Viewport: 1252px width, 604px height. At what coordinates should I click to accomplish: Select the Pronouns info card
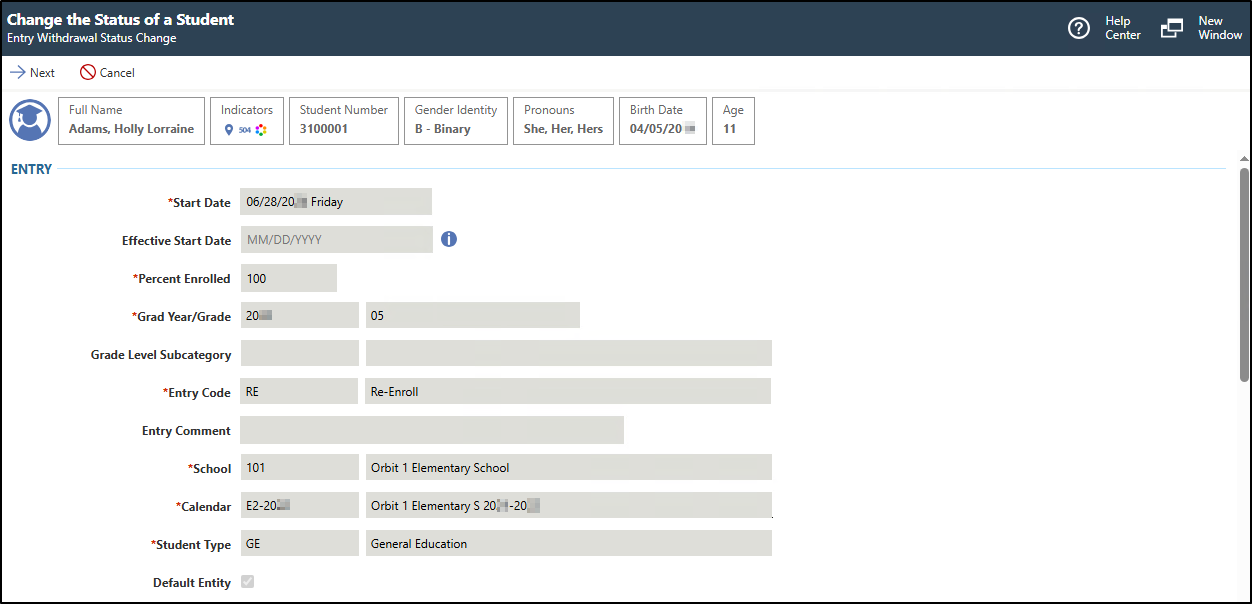[563, 120]
